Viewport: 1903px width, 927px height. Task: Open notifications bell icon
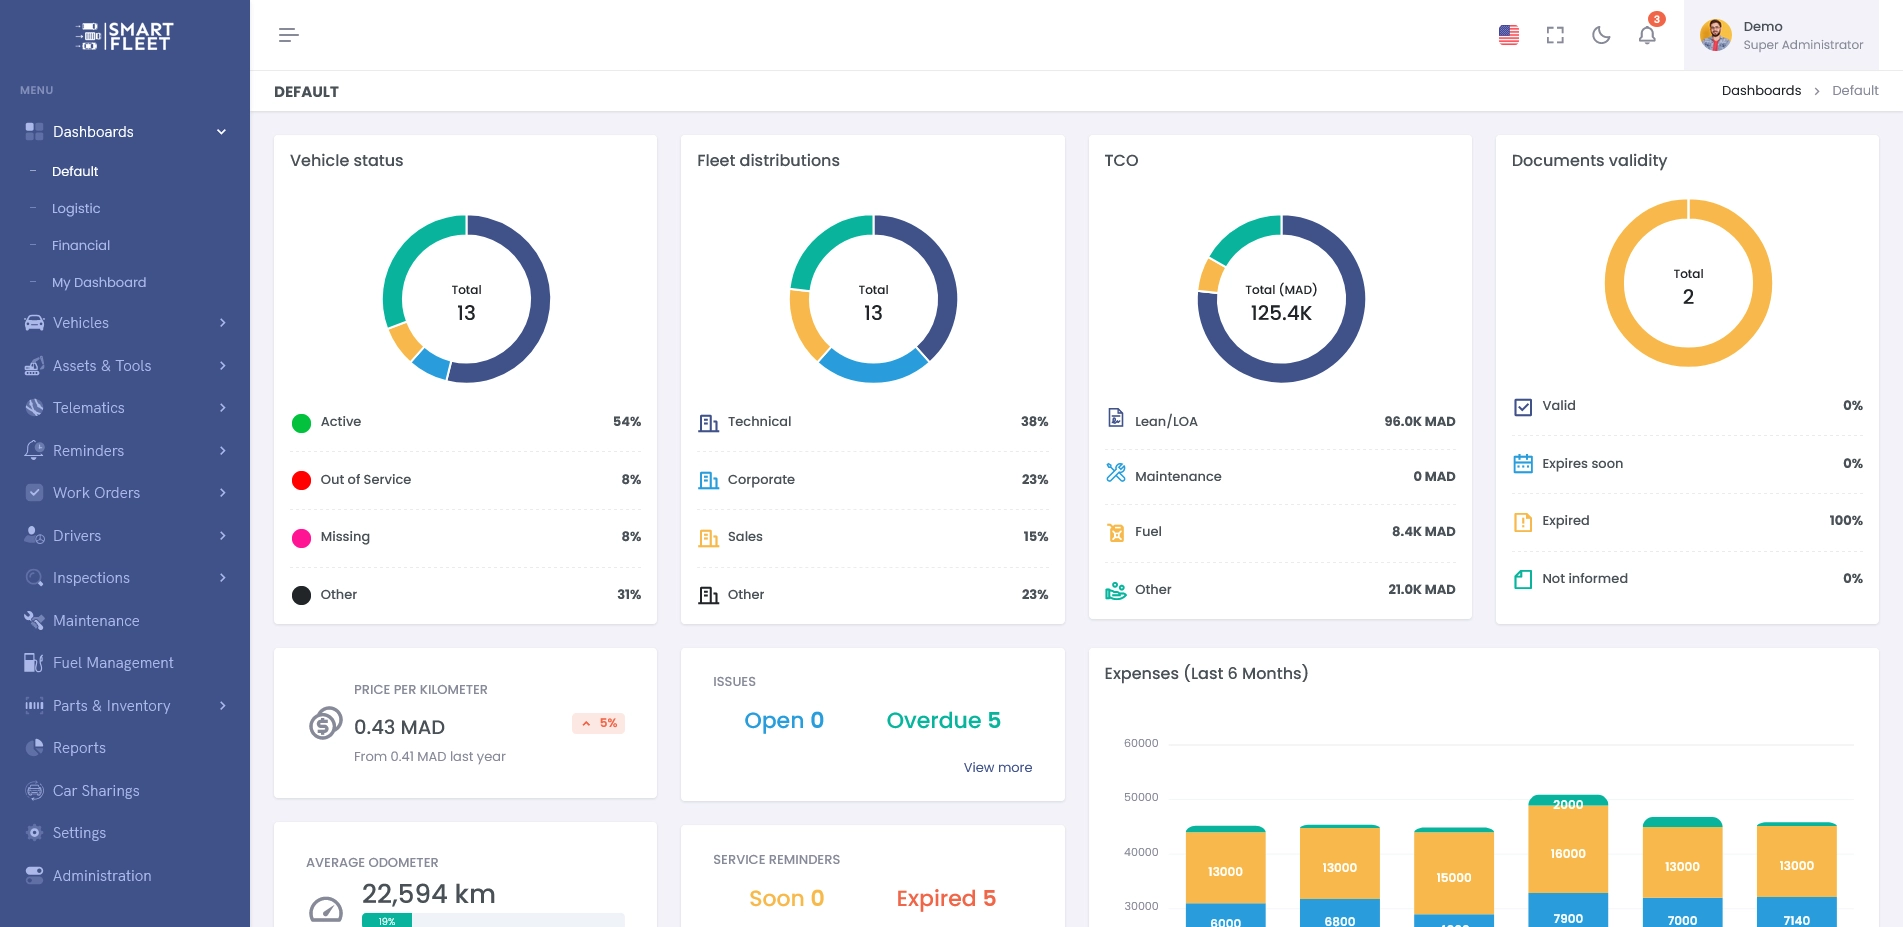[x=1646, y=35]
